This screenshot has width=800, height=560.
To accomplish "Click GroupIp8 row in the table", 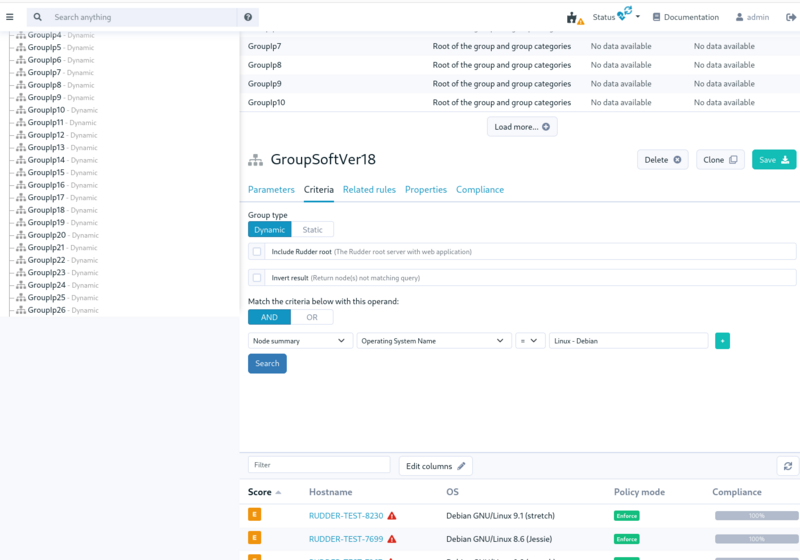I will tap(520, 65).
